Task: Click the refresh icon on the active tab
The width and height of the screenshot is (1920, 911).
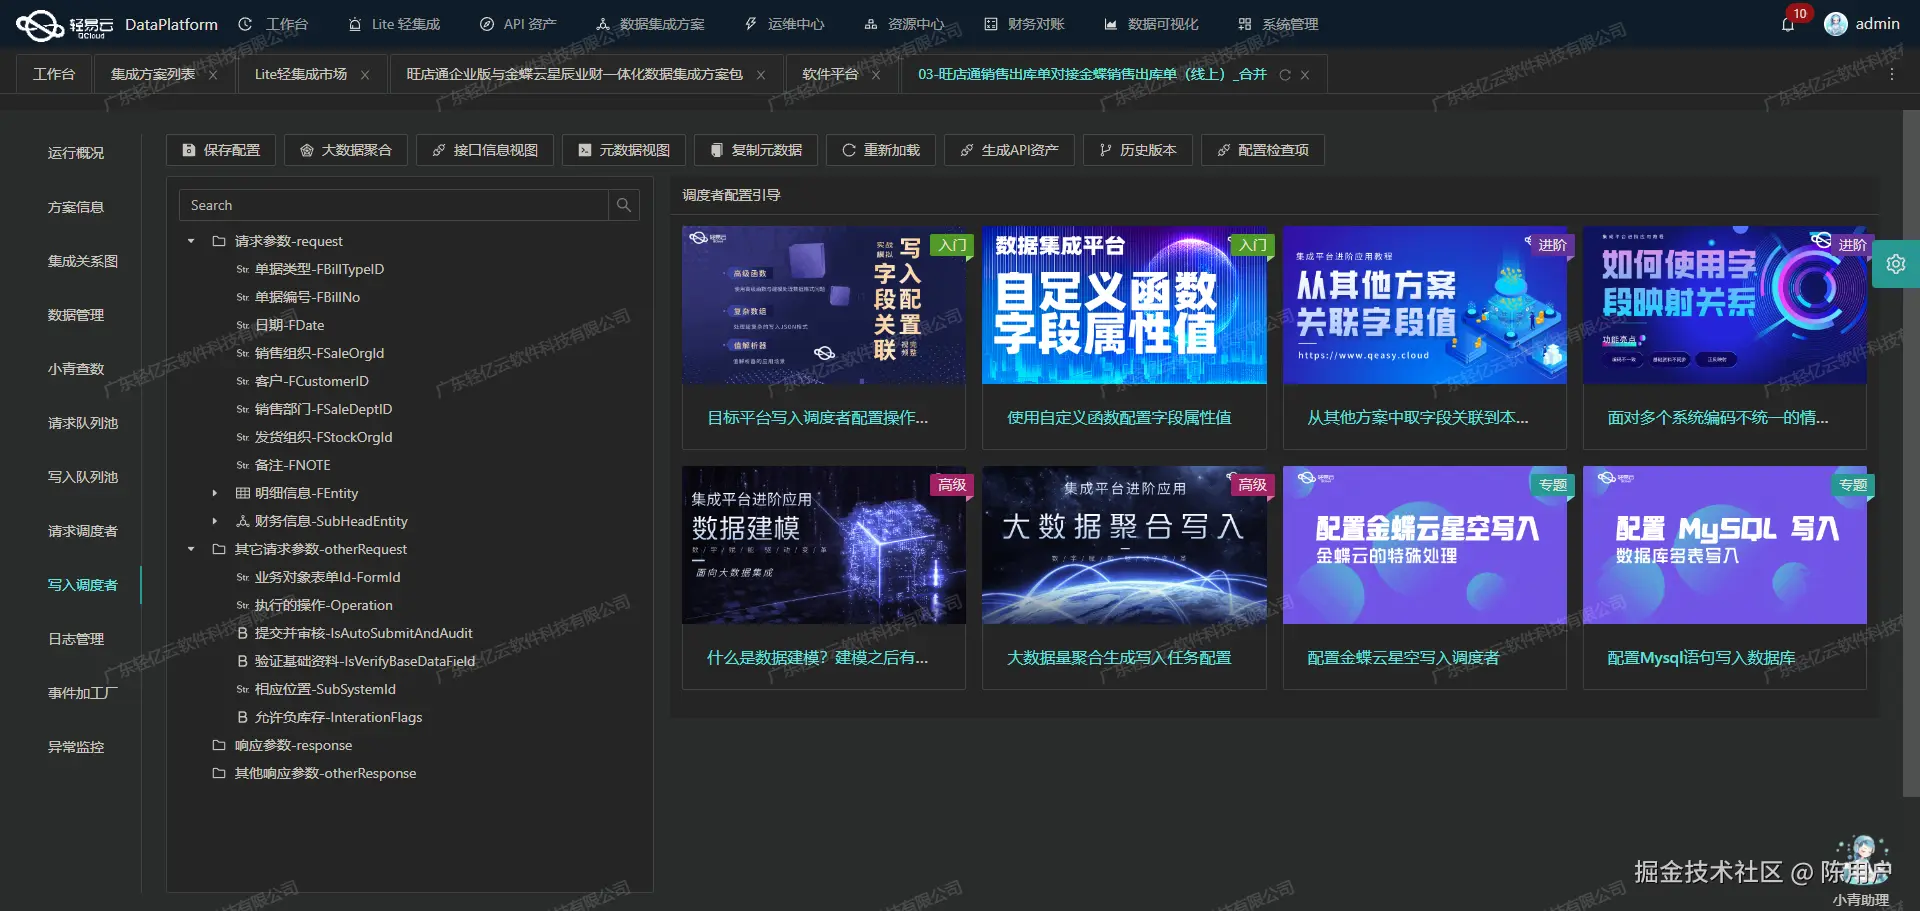Action: 1284,74
